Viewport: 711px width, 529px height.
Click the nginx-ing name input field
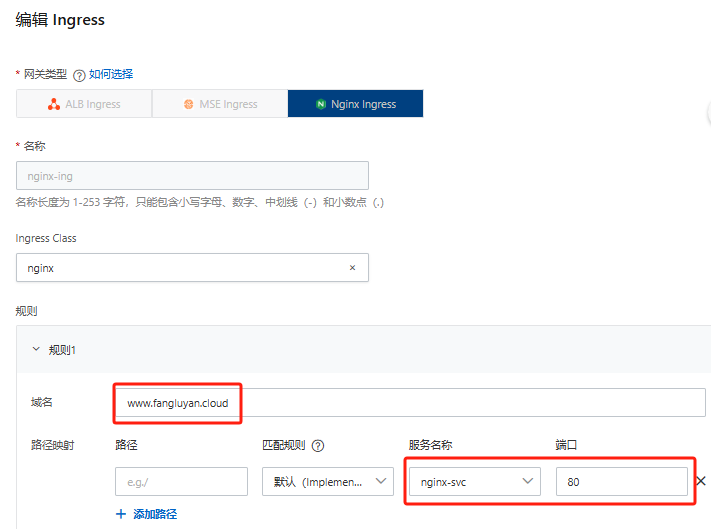[192, 176]
